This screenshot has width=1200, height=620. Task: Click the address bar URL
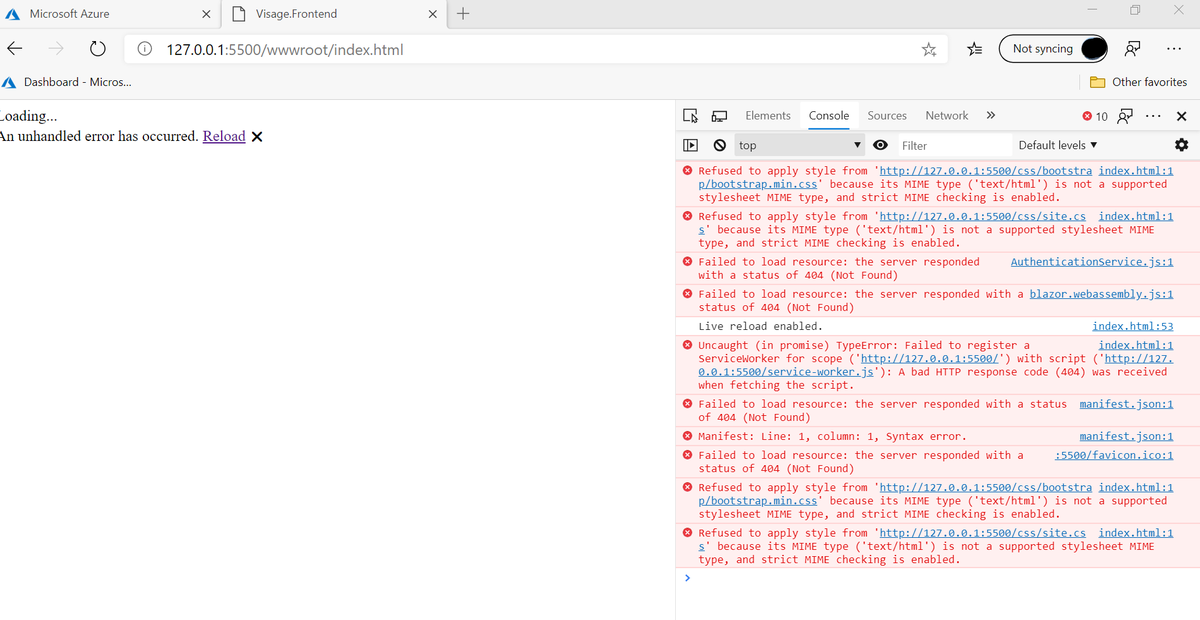click(x=285, y=49)
